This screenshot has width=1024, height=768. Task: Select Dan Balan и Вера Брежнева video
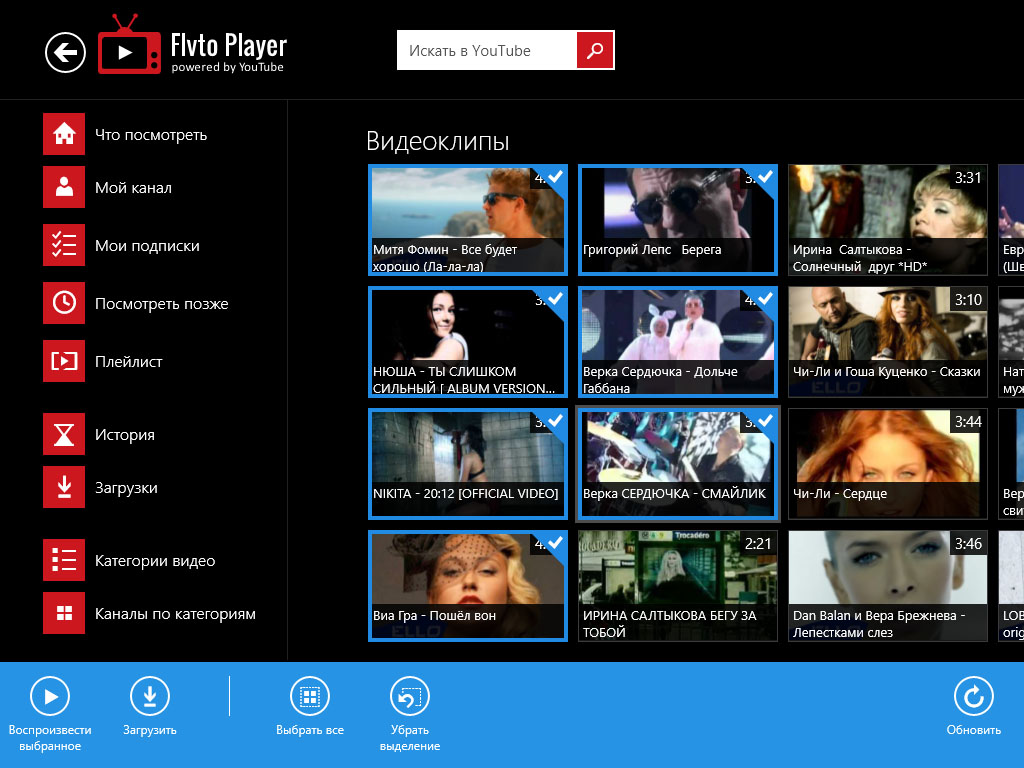tap(888, 586)
